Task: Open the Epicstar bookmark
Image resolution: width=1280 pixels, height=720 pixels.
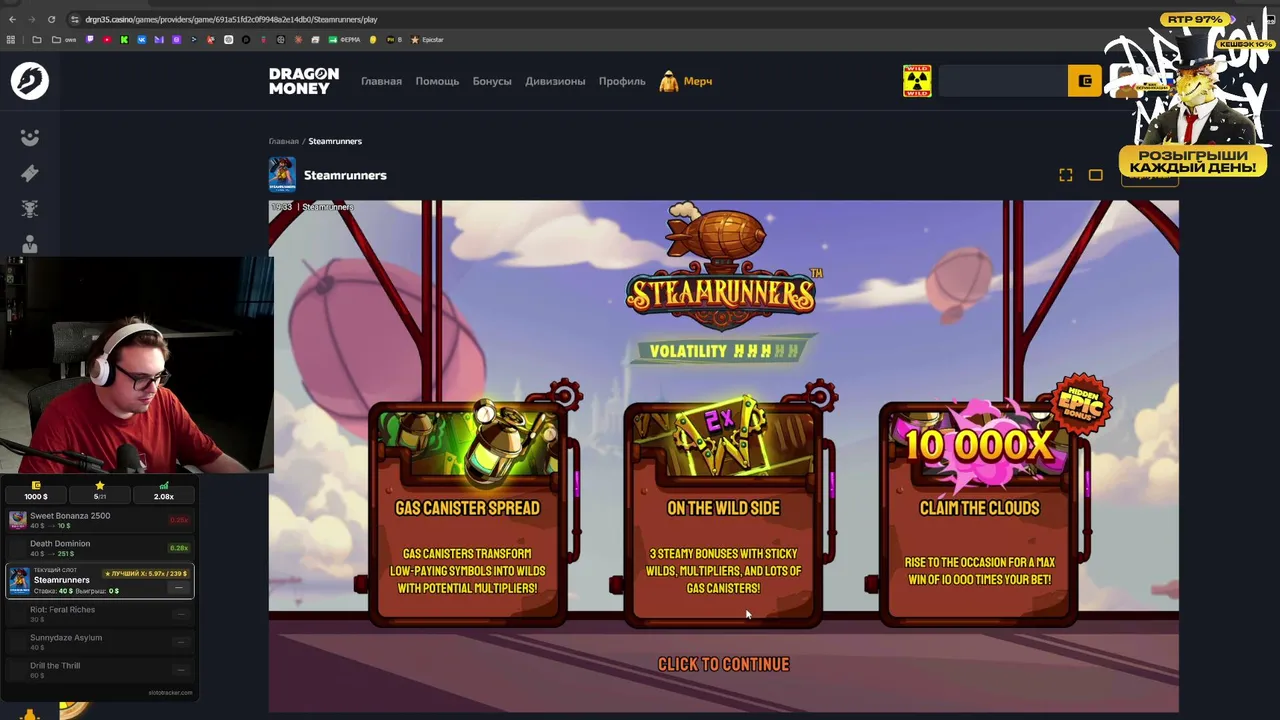Action: pyautogui.click(x=428, y=40)
